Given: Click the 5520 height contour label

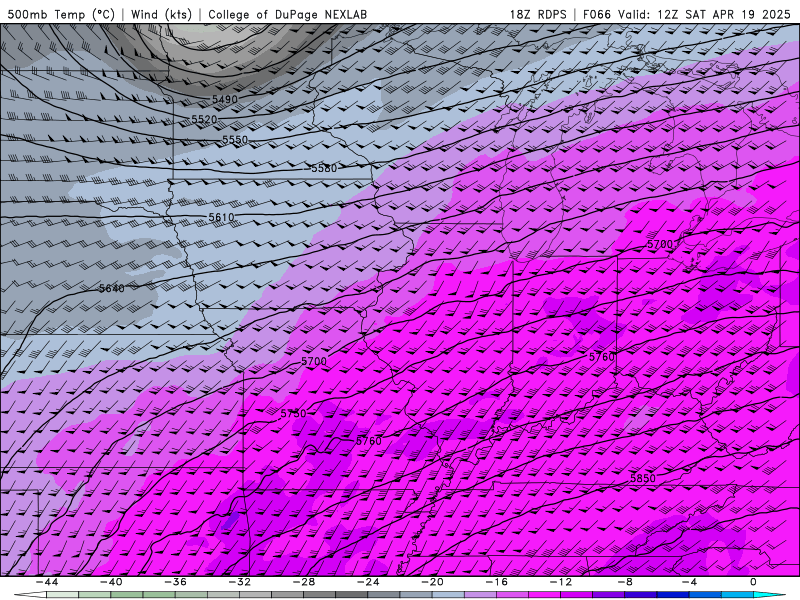Looking at the screenshot, I should (204, 119).
